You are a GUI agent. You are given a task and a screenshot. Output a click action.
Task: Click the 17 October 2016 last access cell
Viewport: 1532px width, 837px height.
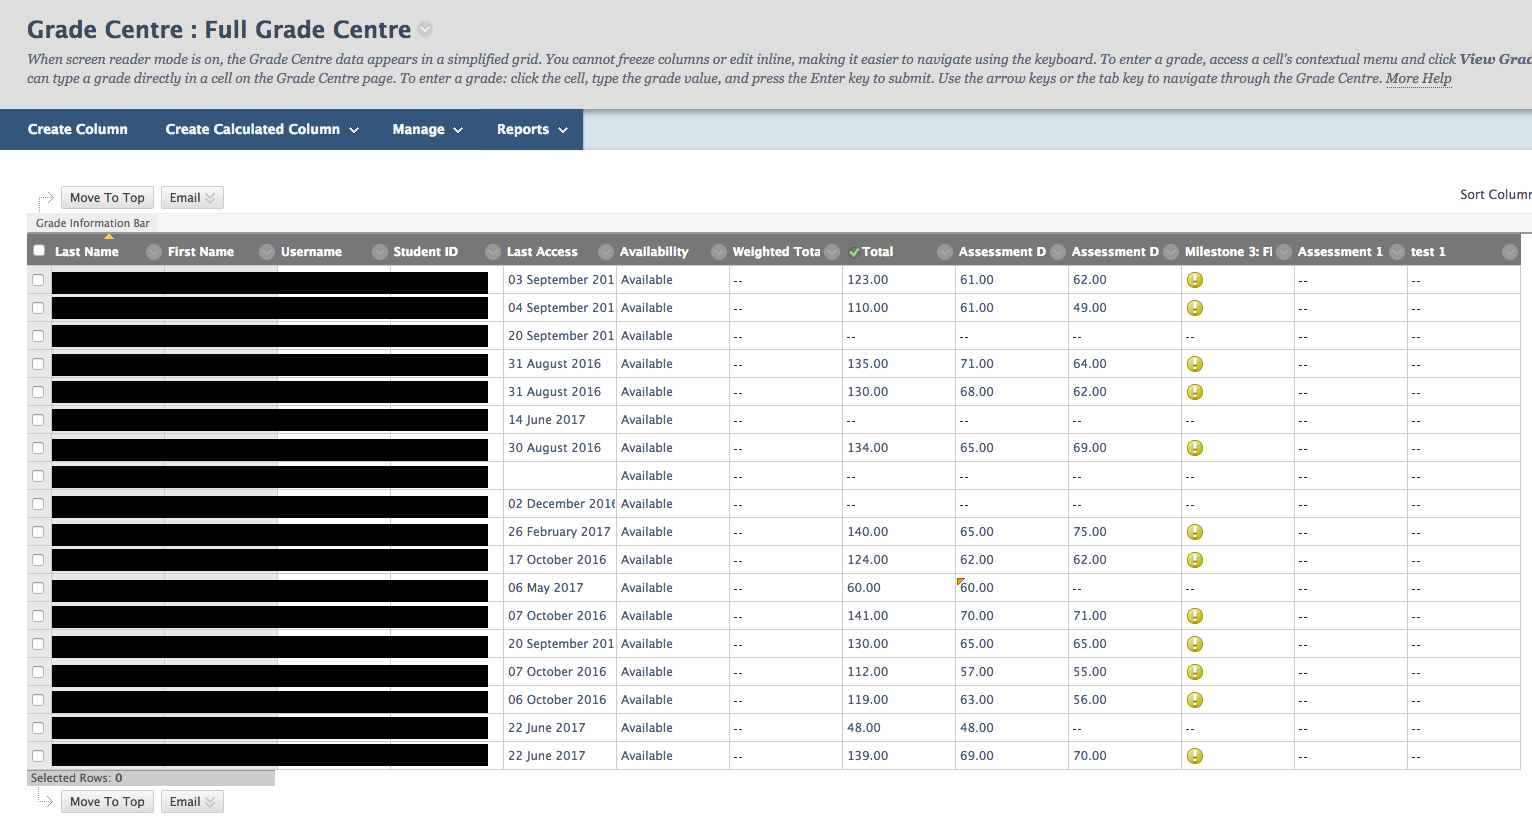point(559,560)
